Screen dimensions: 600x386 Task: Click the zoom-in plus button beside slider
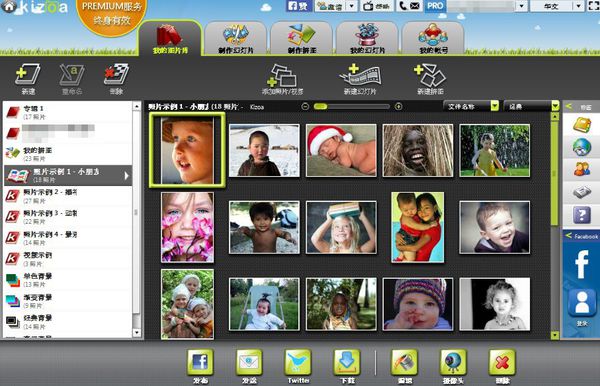click(x=398, y=106)
